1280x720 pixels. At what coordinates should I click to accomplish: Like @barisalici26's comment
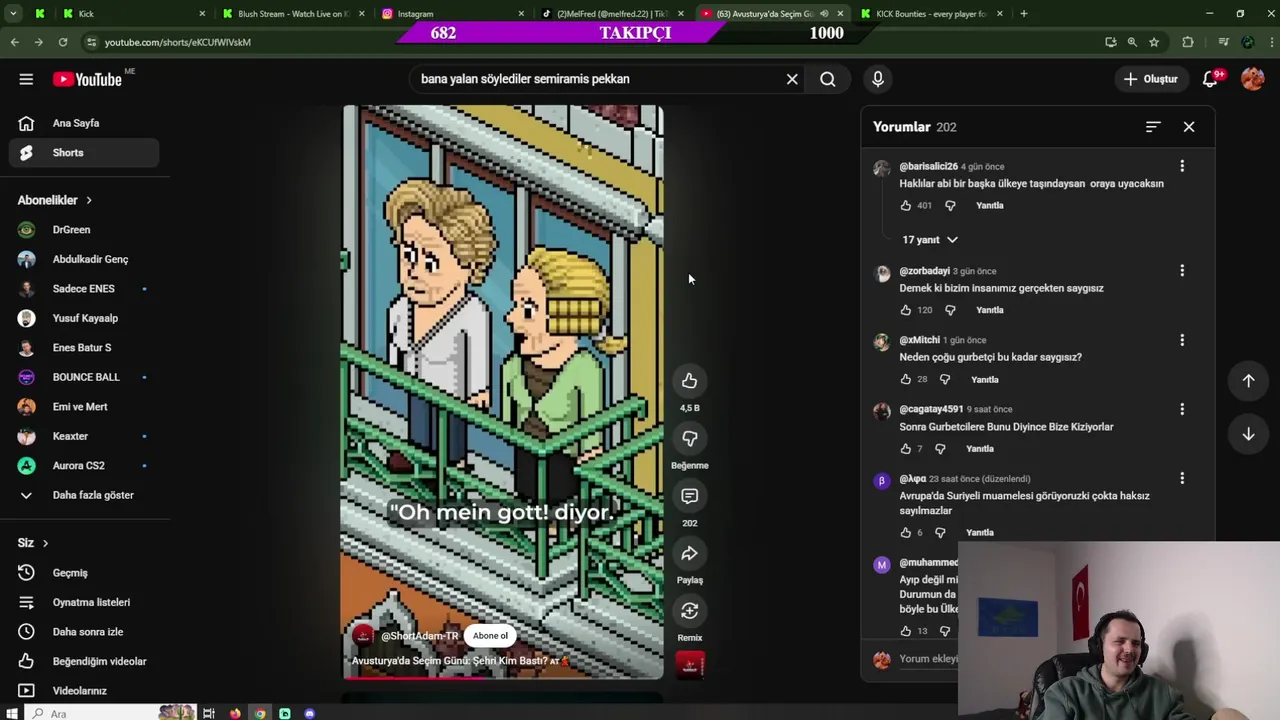click(x=906, y=205)
